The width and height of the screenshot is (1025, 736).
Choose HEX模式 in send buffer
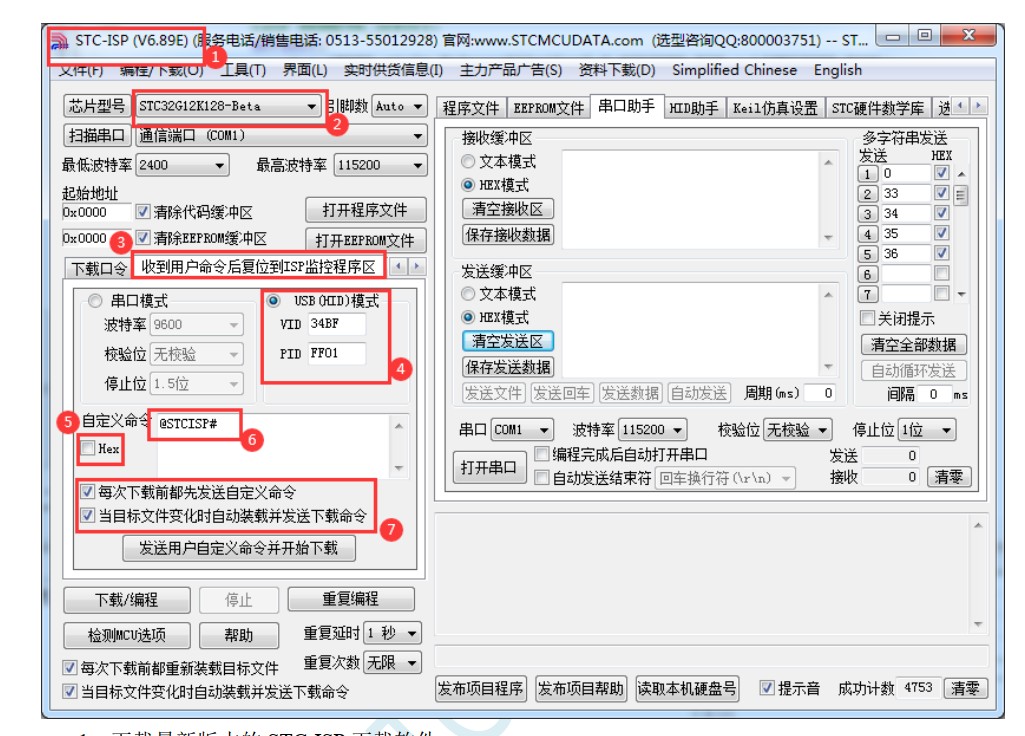click(468, 317)
